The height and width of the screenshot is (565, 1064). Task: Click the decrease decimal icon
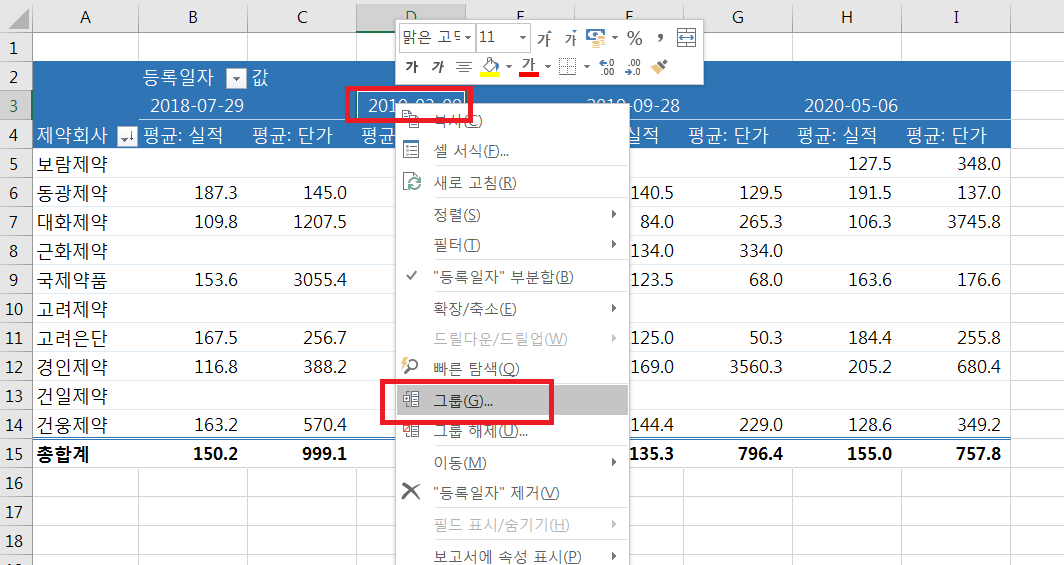click(633, 67)
